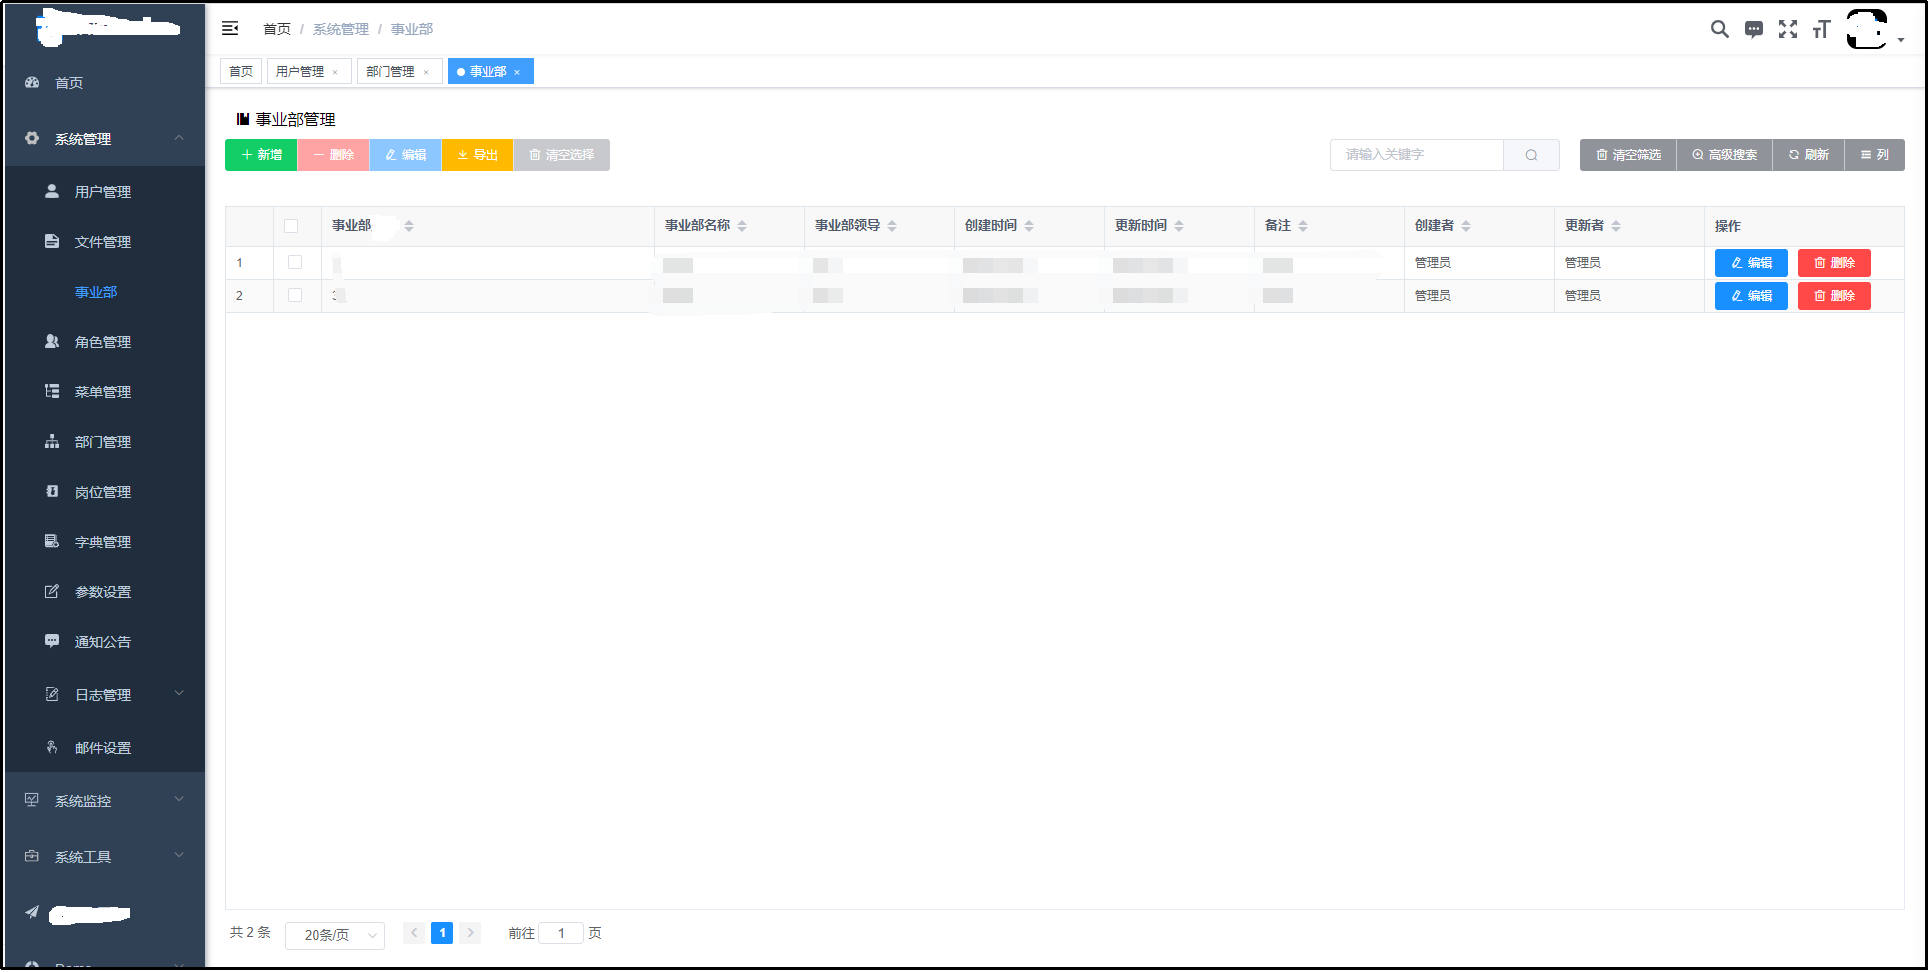The width and height of the screenshot is (1930, 972).
Task: Close the active 事业部 tab
Action: point(517,72)
